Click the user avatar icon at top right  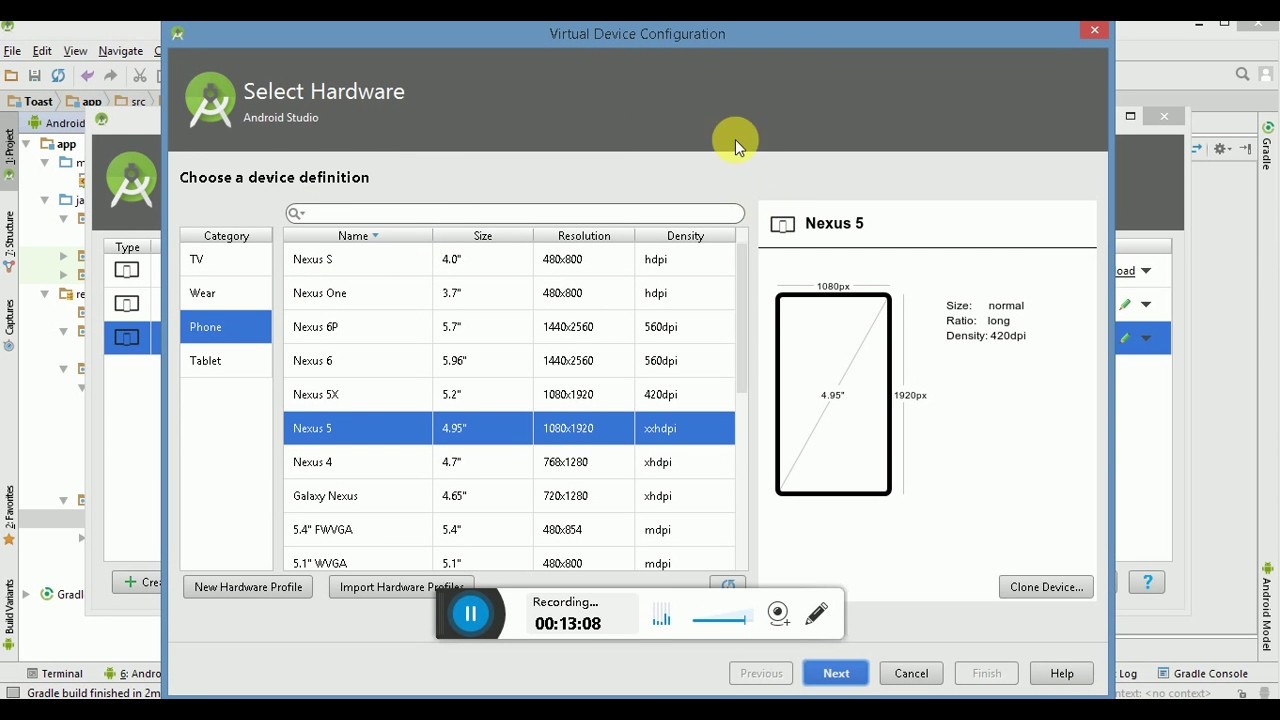1267,74
